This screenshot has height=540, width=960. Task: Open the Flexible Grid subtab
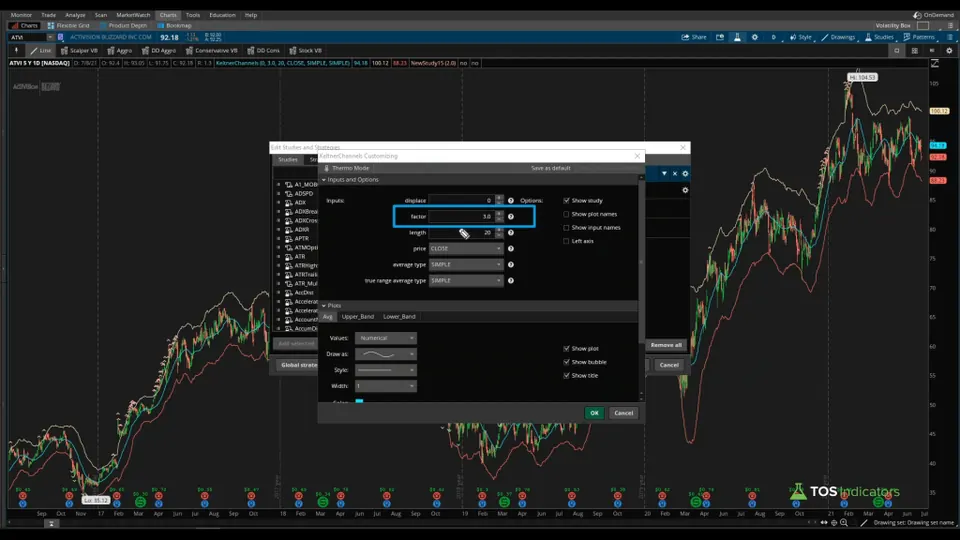(x=69, y=26)
